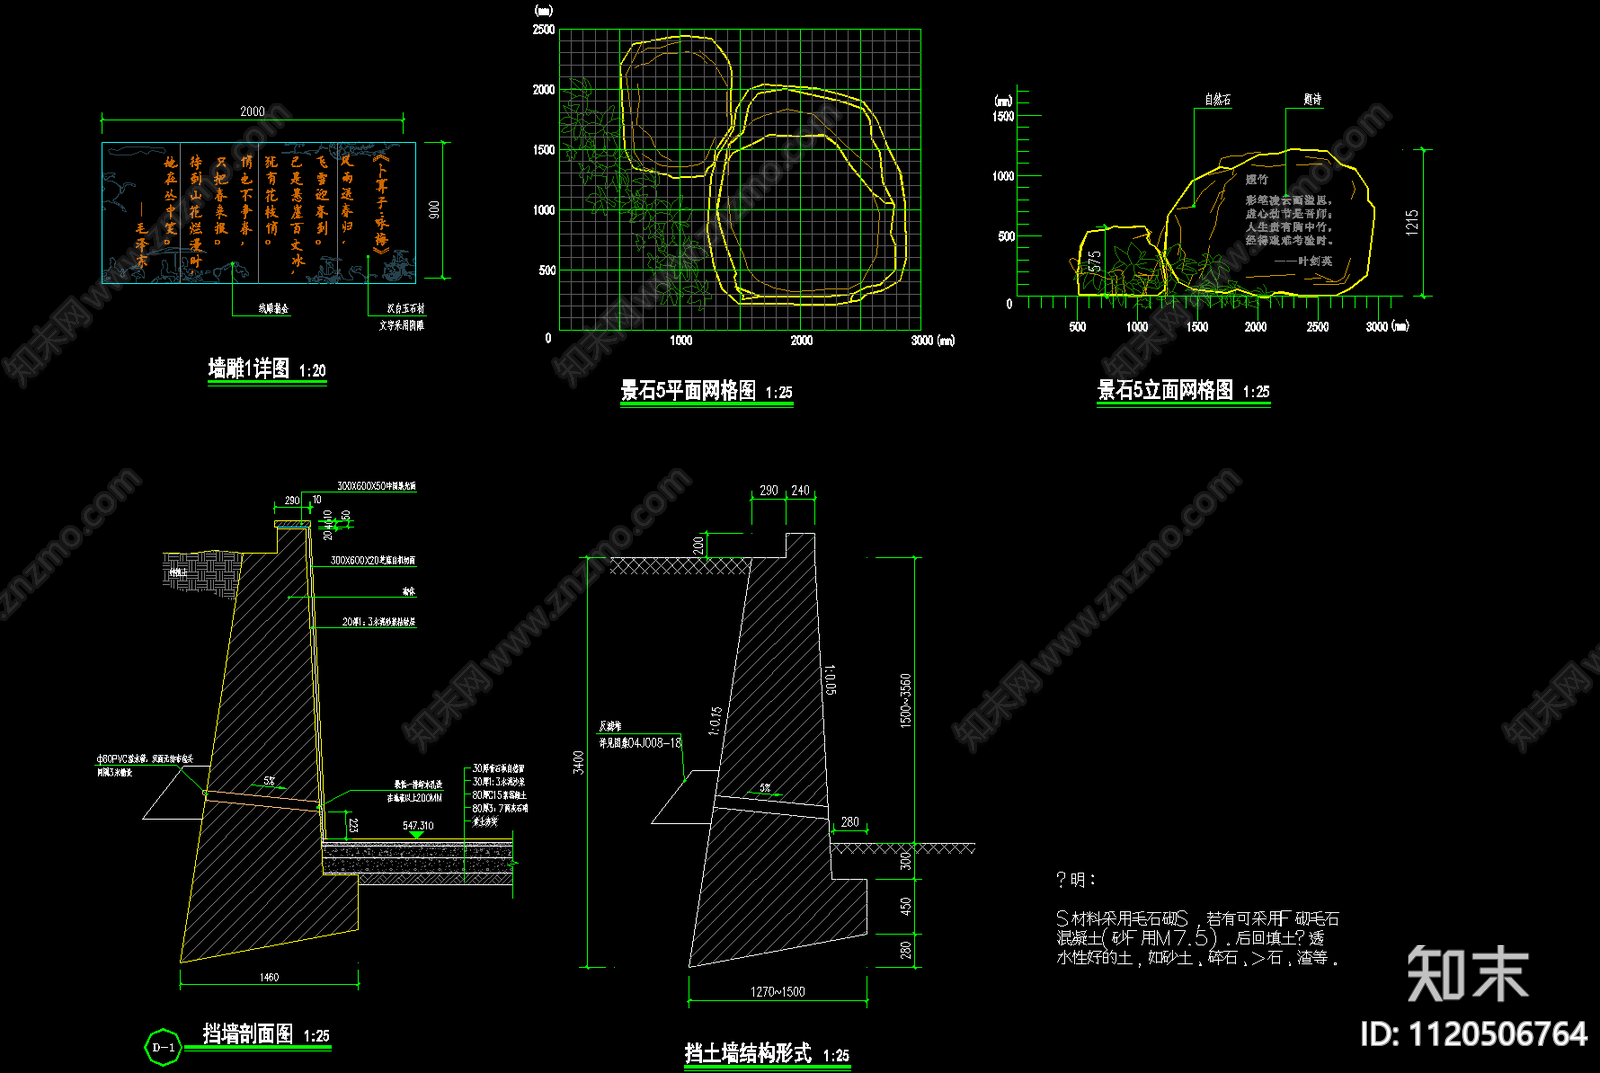
Task: Click the 240 top width dimension
Action: 800,491
